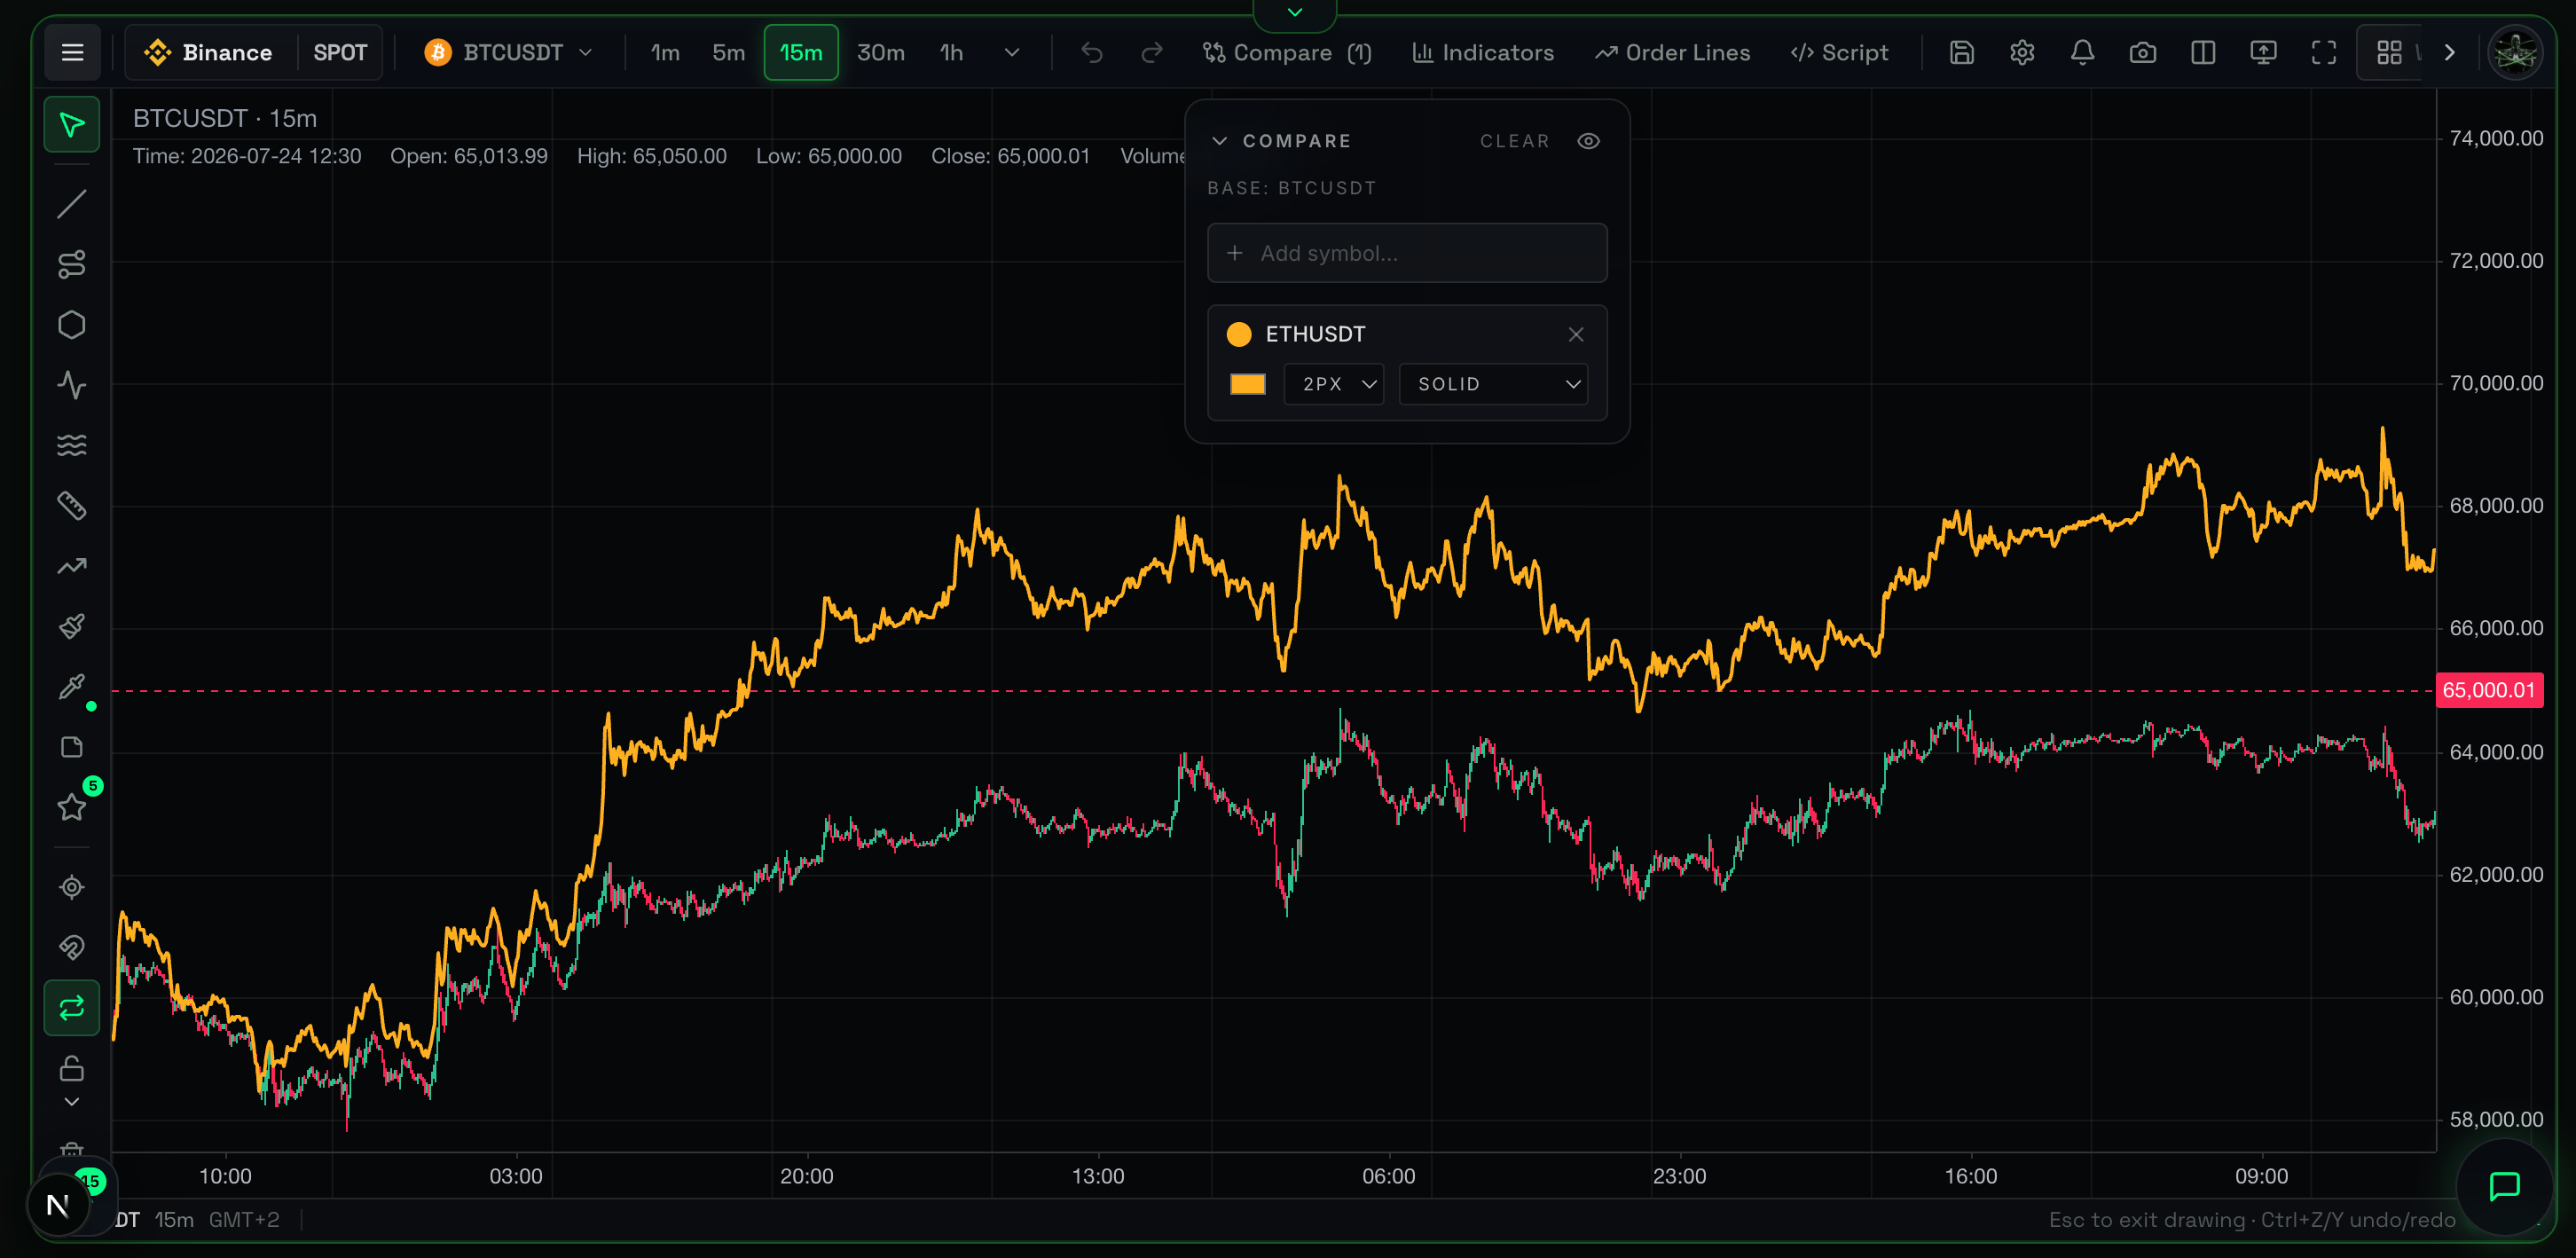Select the eyedropper color tool
2576x1258 pixels.
pos(72,686)
